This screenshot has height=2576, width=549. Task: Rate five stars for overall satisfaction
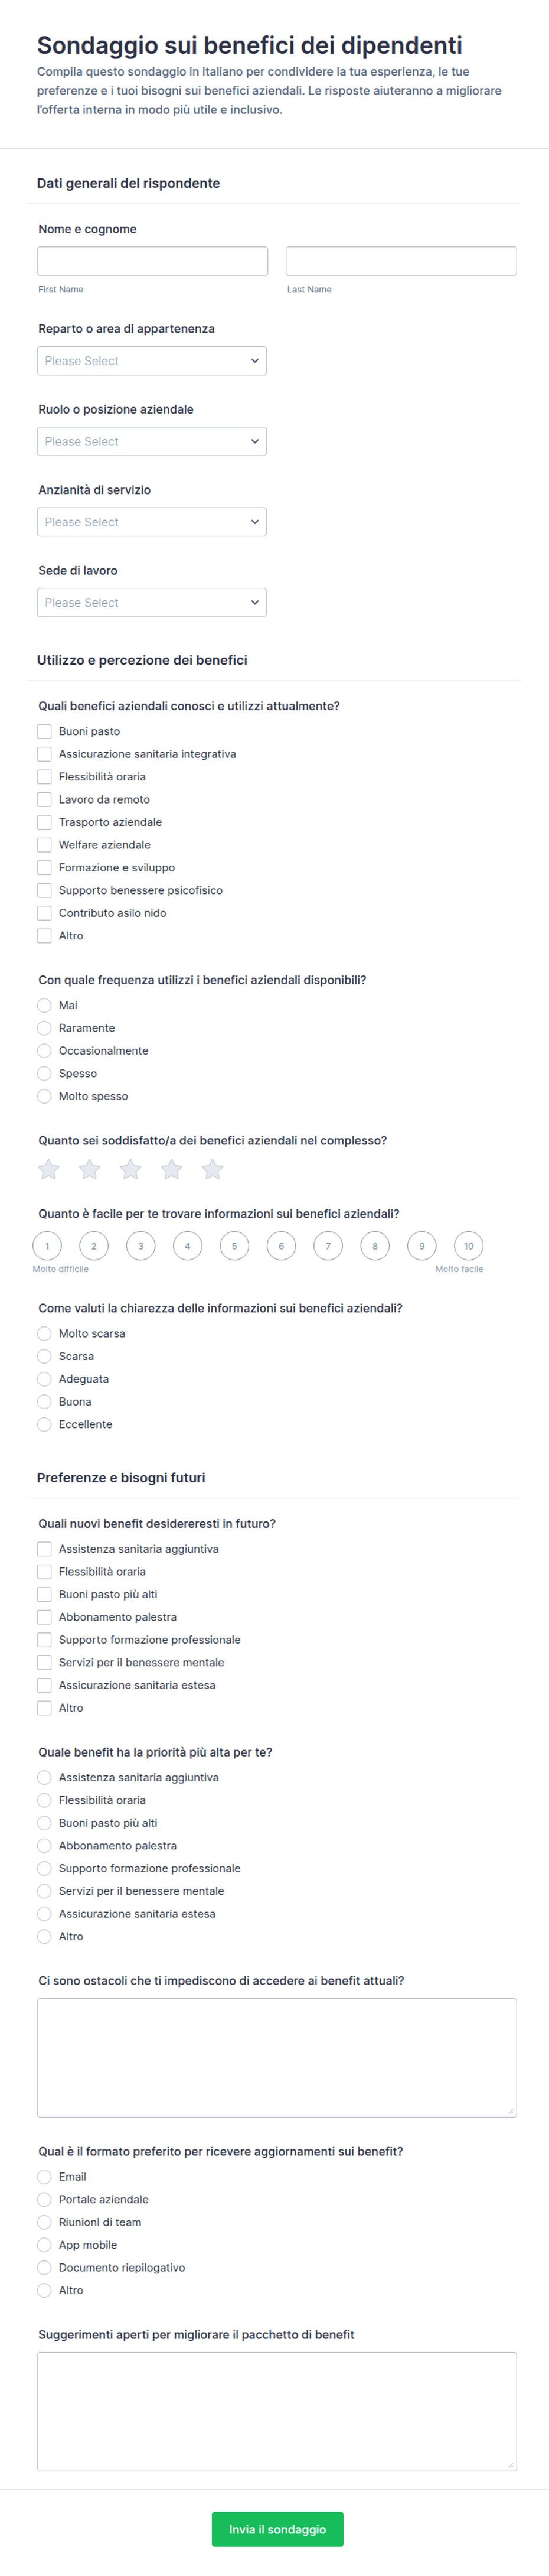click(212, 1169)
